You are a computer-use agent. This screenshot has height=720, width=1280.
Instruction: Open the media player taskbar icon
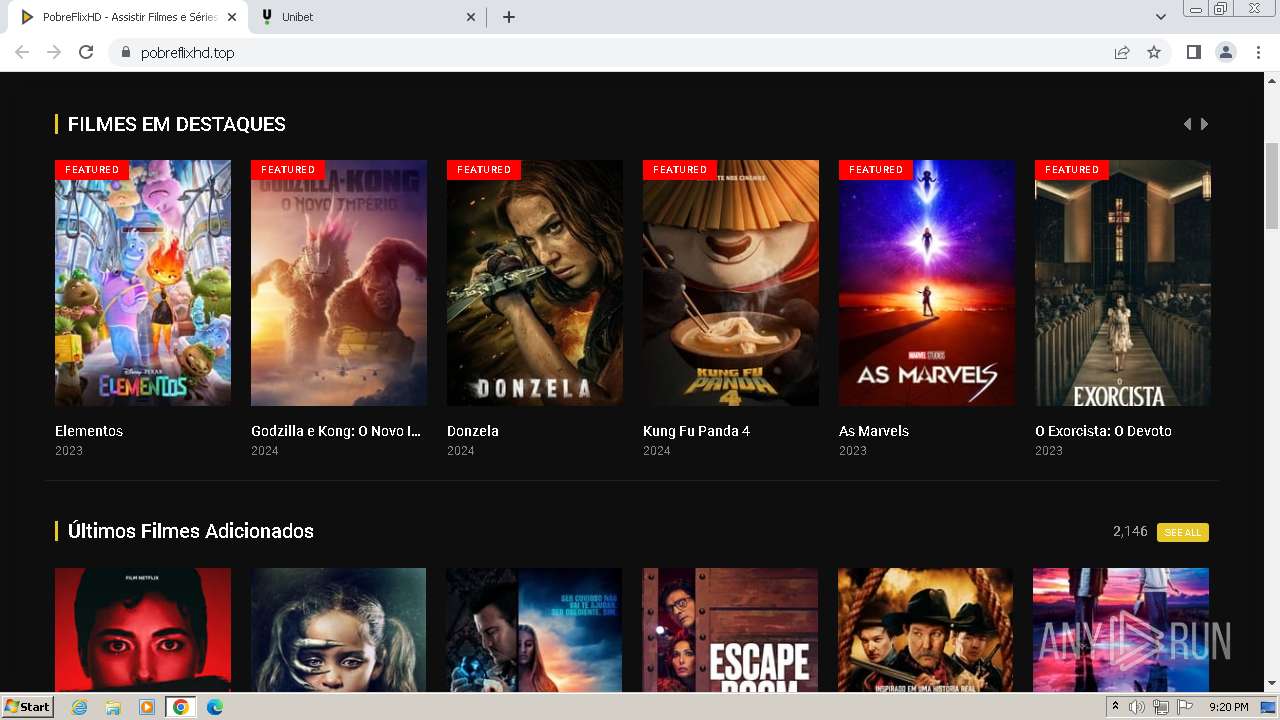(x=147, y=707)
